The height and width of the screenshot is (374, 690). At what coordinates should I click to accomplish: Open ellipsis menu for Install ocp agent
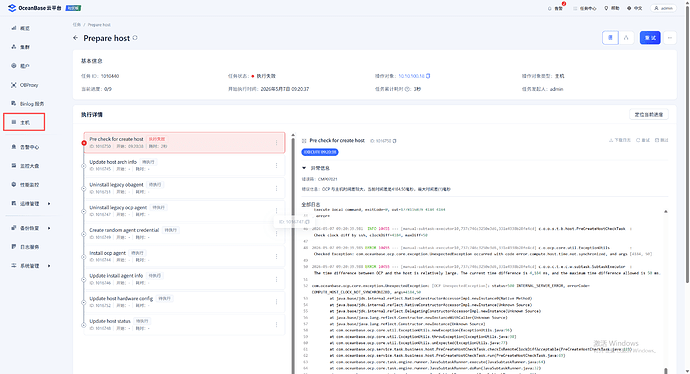click(x=276, y=257)
